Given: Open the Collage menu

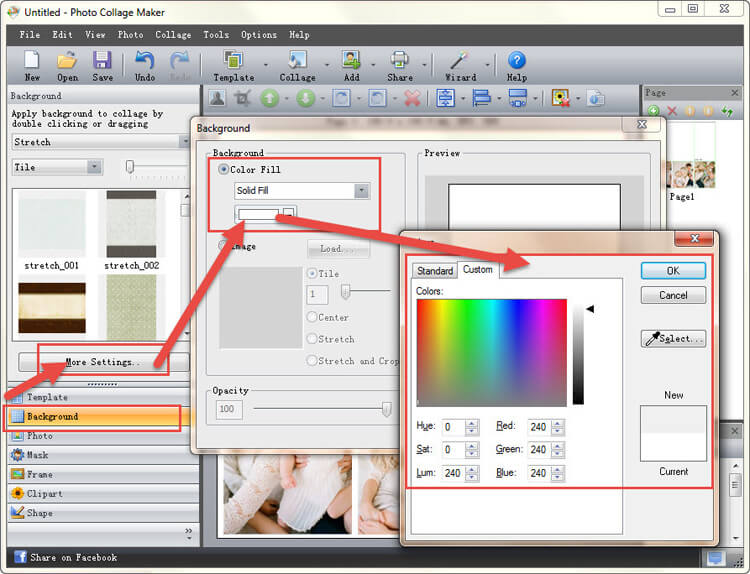Looking at the screenshot, I should click(x=173, y=34).
